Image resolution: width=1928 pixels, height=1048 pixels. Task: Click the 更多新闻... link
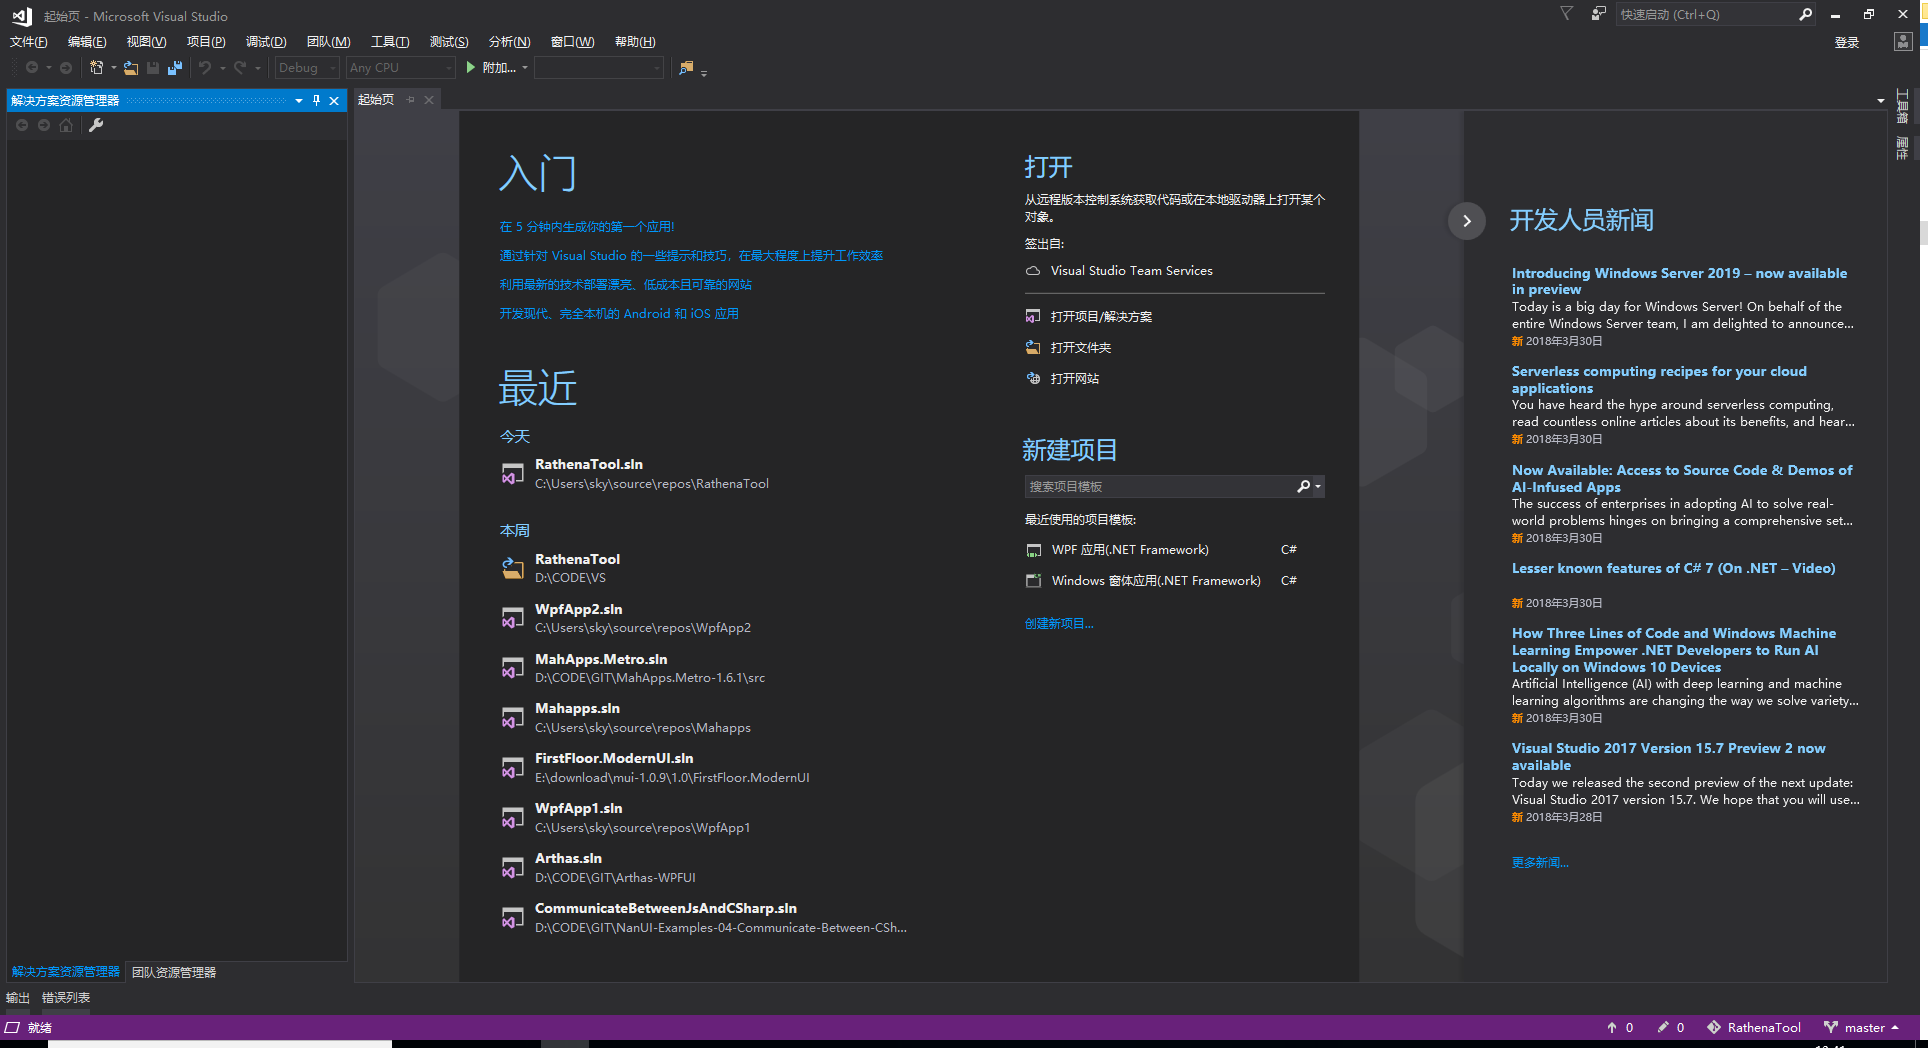click(x=1540, y=862)
